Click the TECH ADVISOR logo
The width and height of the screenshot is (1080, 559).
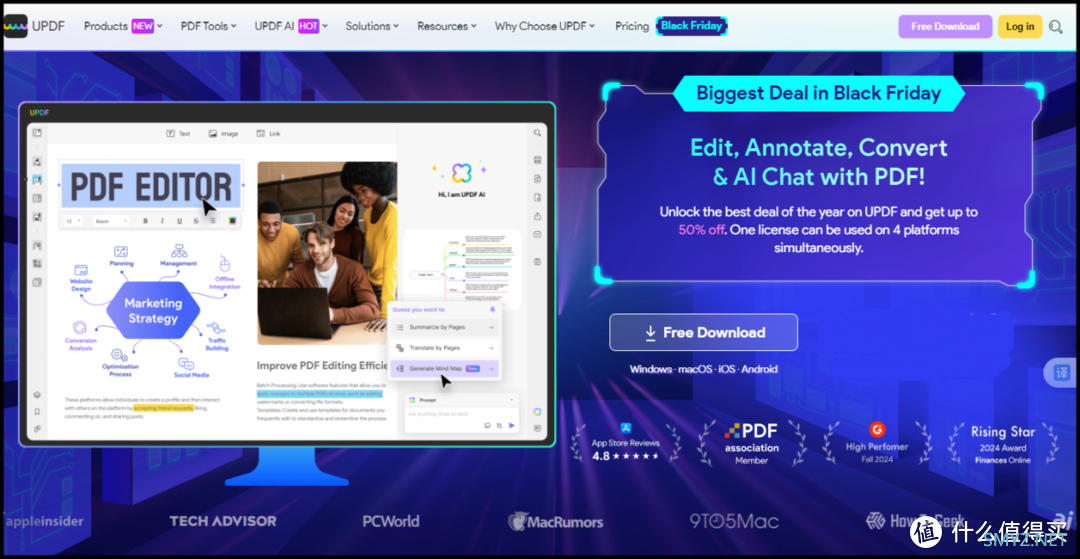coord(223,521)
